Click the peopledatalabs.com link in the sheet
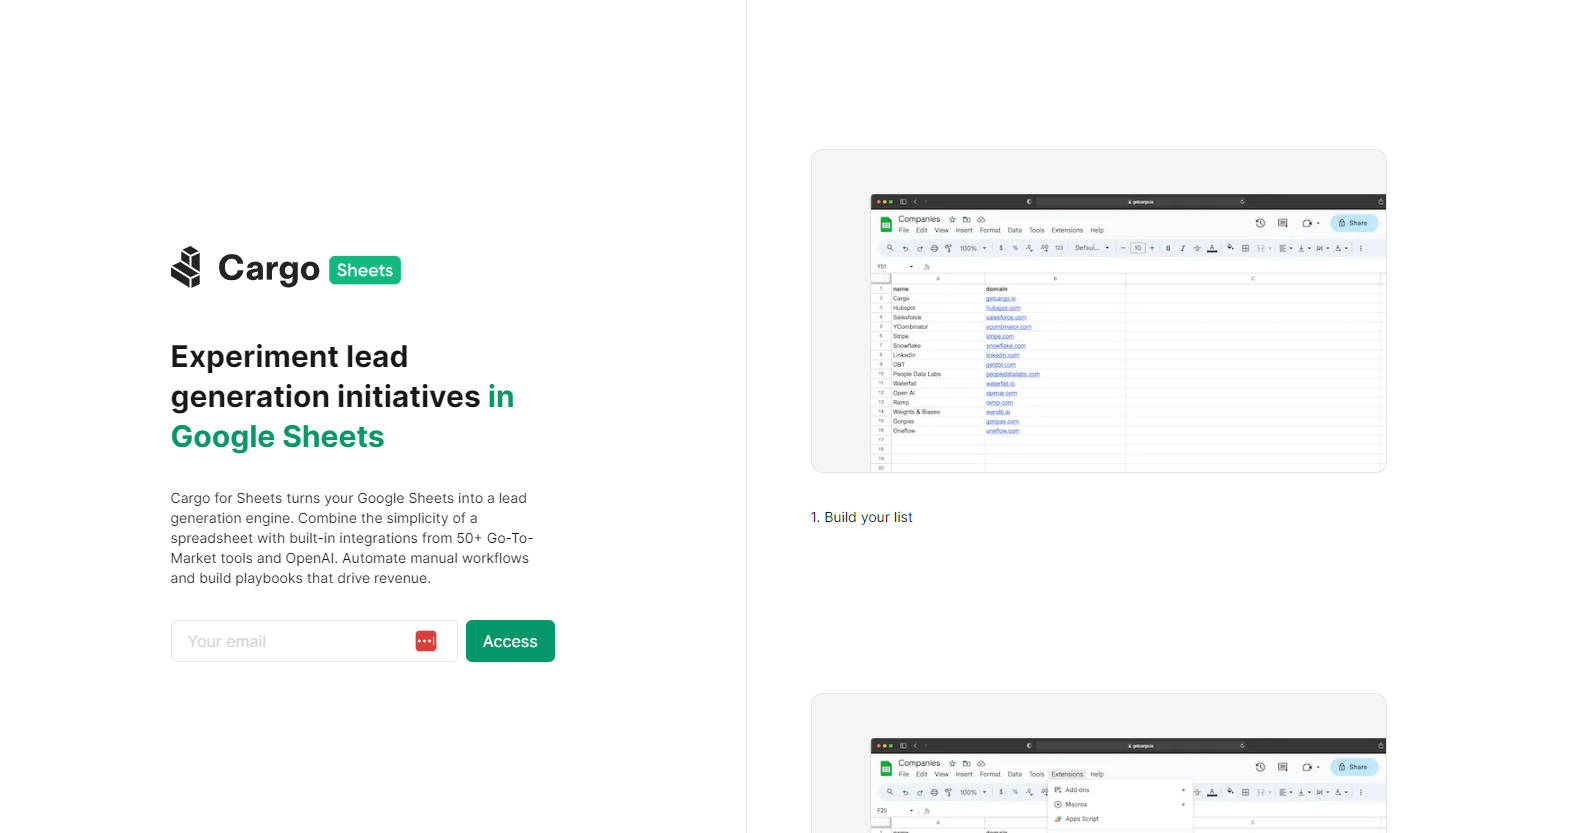Image resolution: width=1593 pixels, height=833 pixels. [1012, 374]
